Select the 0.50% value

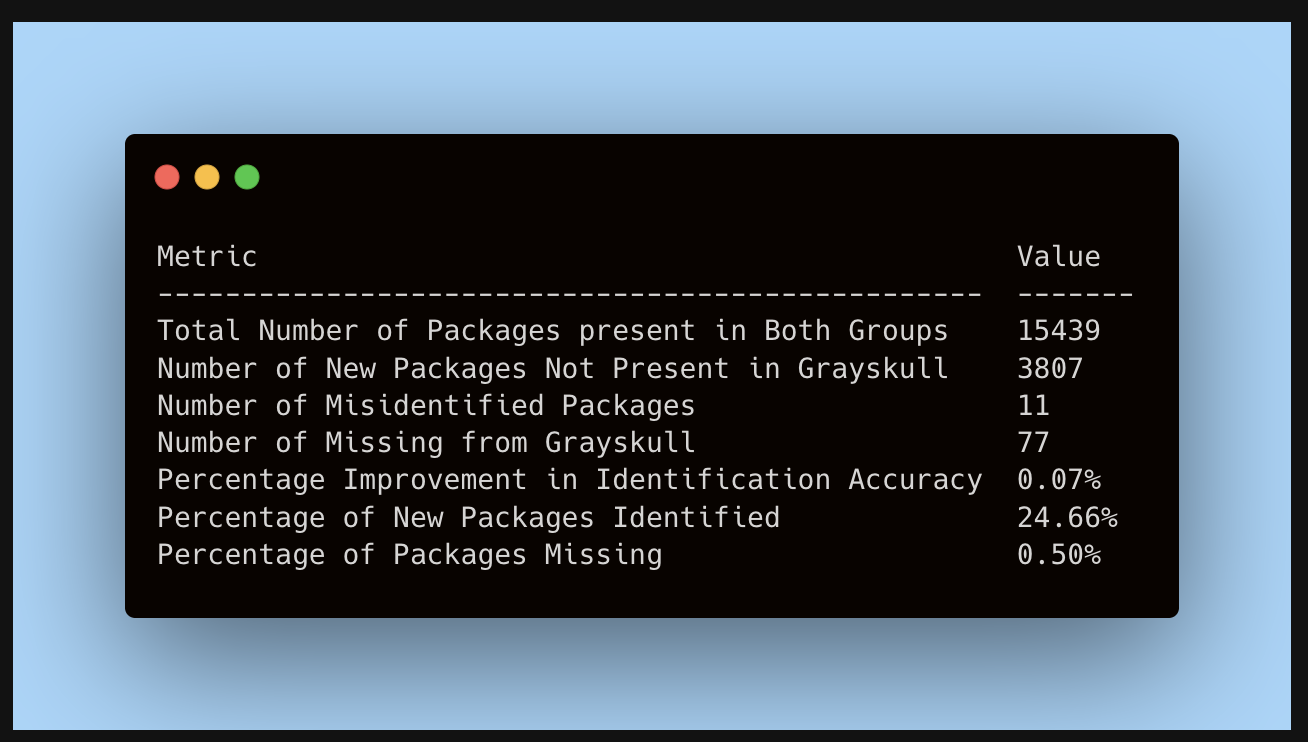tap(1059, 555)
